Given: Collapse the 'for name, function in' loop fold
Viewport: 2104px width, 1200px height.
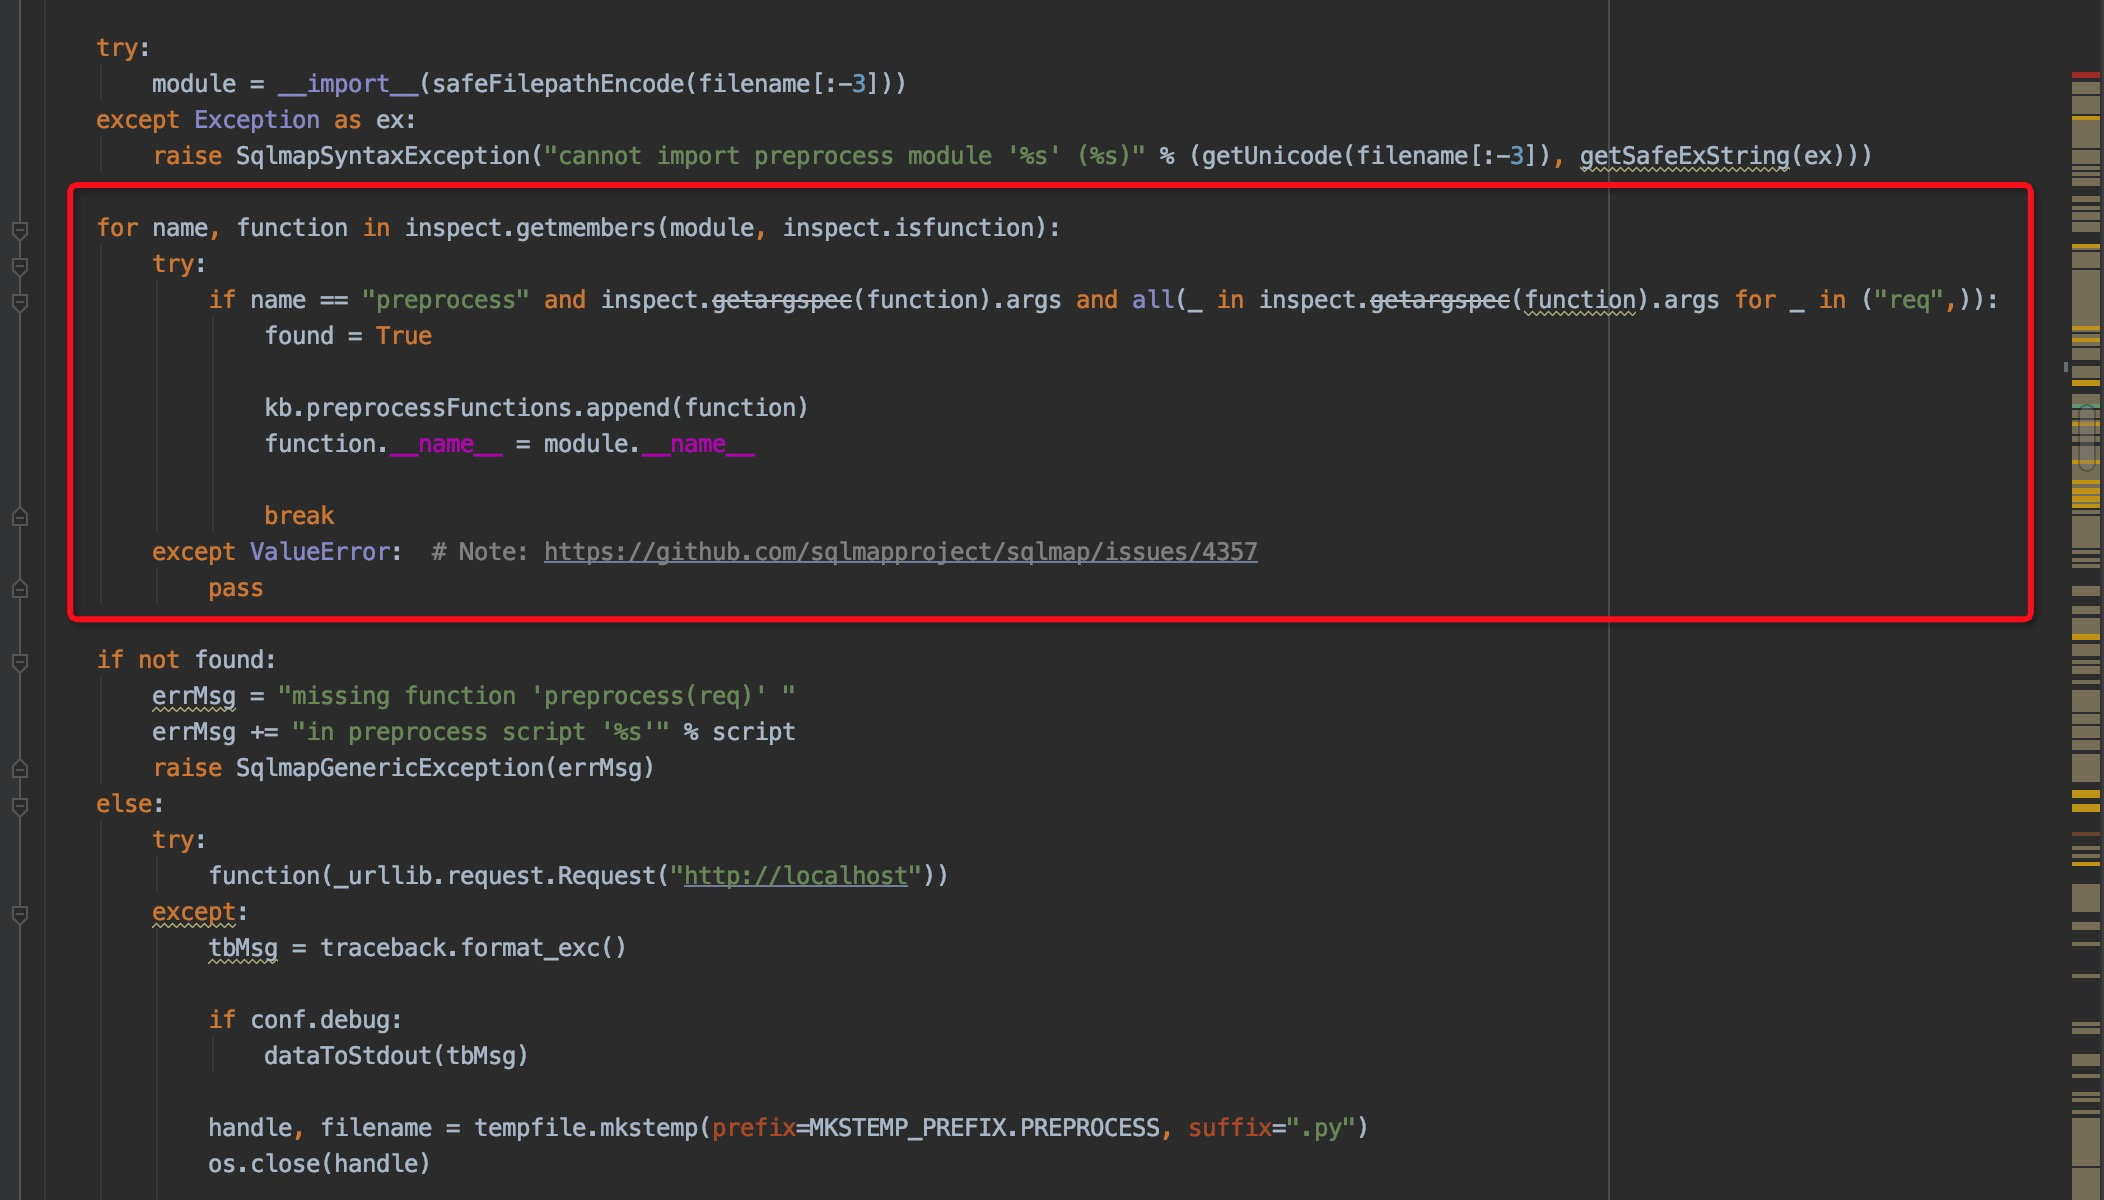Looking at the screenshot, I should click(x=19, y=230).
